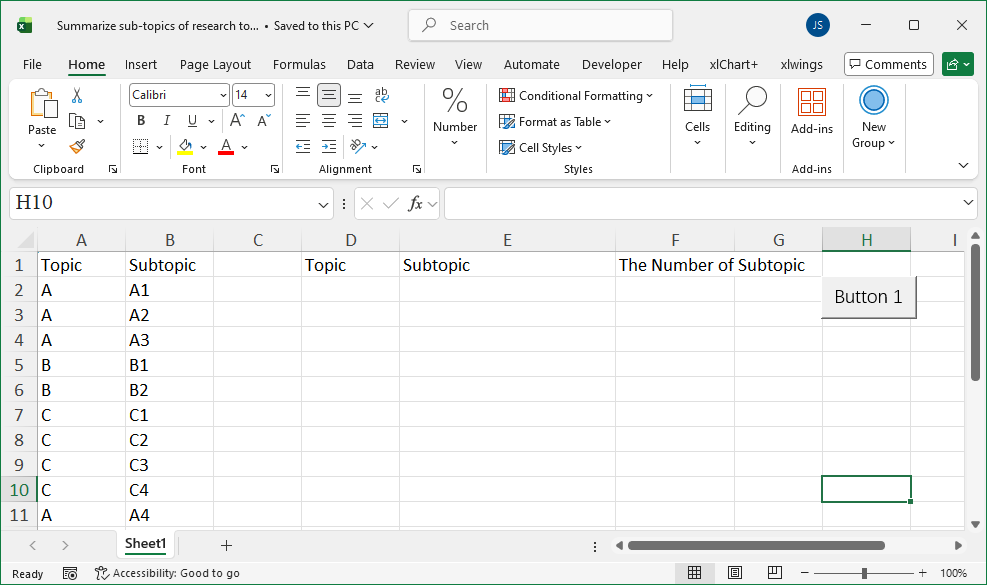Select the Center alignment toggle
The height and width of the screenshot is (585, 987).
(328, 120)
